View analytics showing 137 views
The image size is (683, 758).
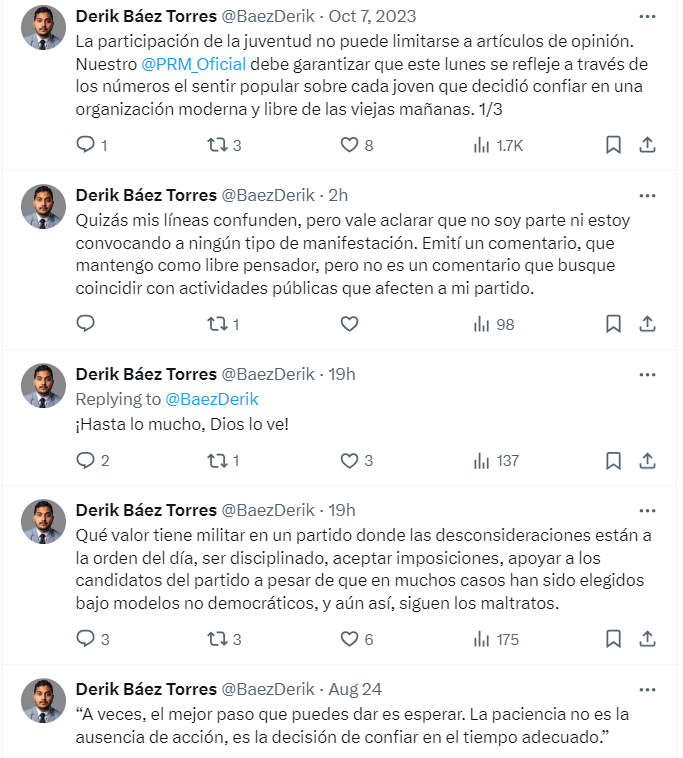pos(496,461)
